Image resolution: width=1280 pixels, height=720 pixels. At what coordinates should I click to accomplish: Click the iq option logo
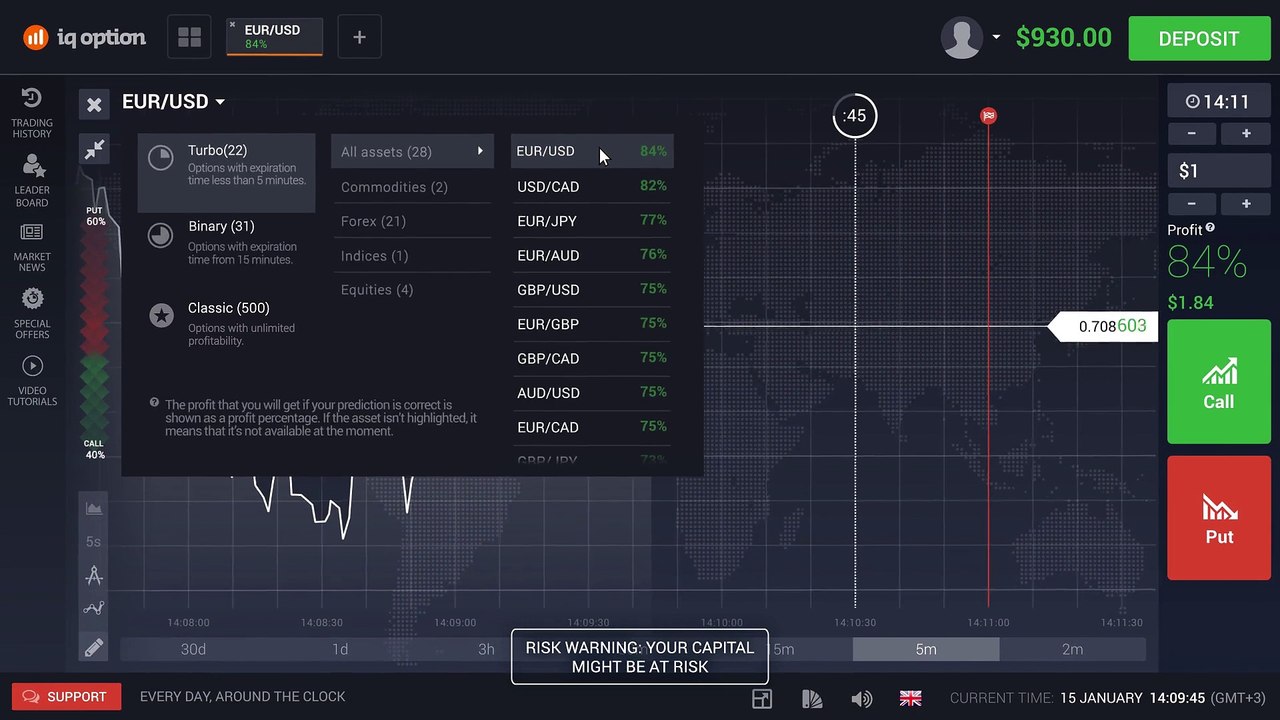(85, 38)
